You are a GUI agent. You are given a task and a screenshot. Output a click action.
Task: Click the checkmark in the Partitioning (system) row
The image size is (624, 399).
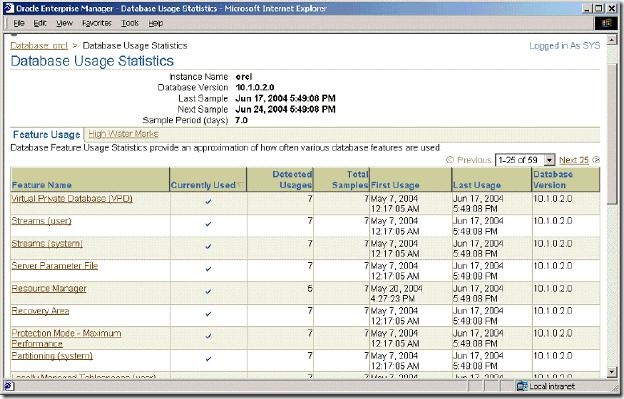click(208, 359)
